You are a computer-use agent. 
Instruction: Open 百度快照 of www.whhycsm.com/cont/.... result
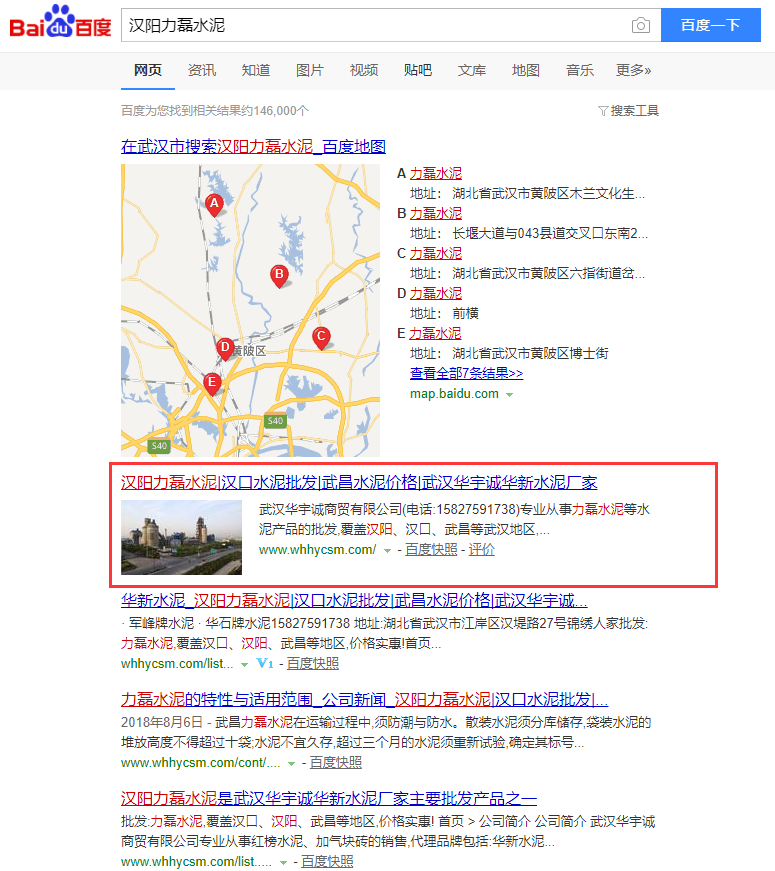(x=336, y=763)
